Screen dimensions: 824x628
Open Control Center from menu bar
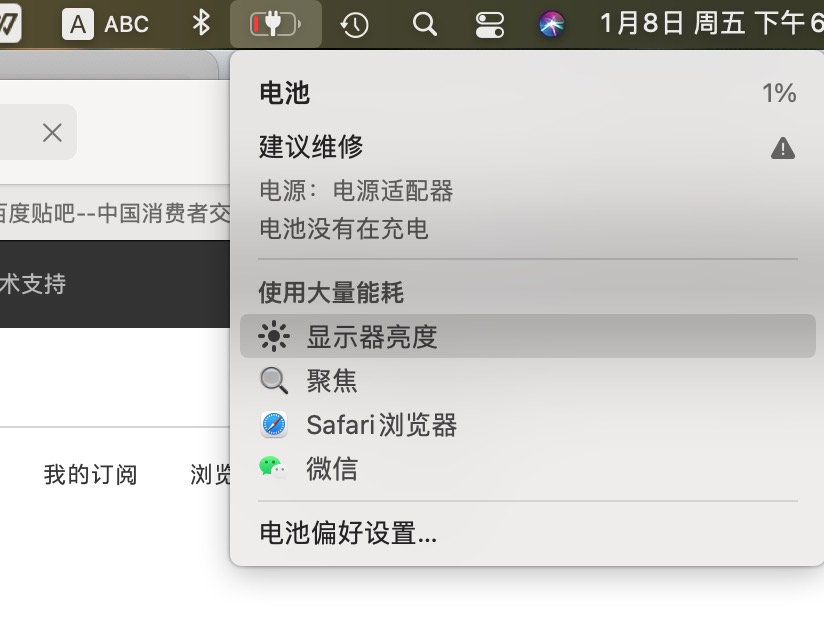click(490, 24)
